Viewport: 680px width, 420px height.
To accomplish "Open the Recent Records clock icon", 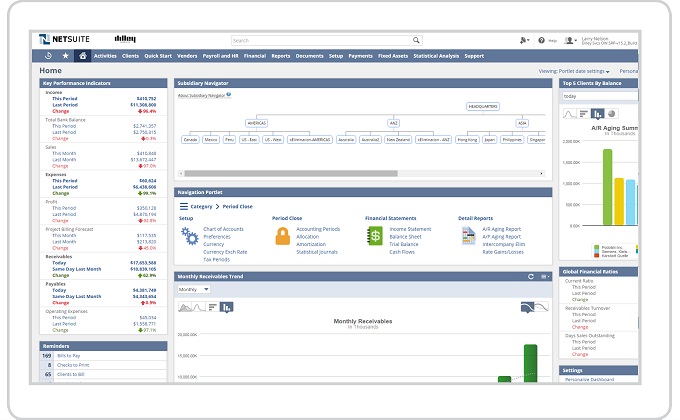I will (x=48, y=56).
